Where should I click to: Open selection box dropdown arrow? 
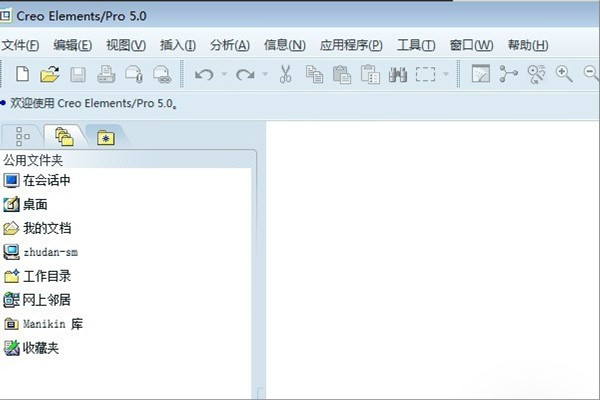pos(446,74)
